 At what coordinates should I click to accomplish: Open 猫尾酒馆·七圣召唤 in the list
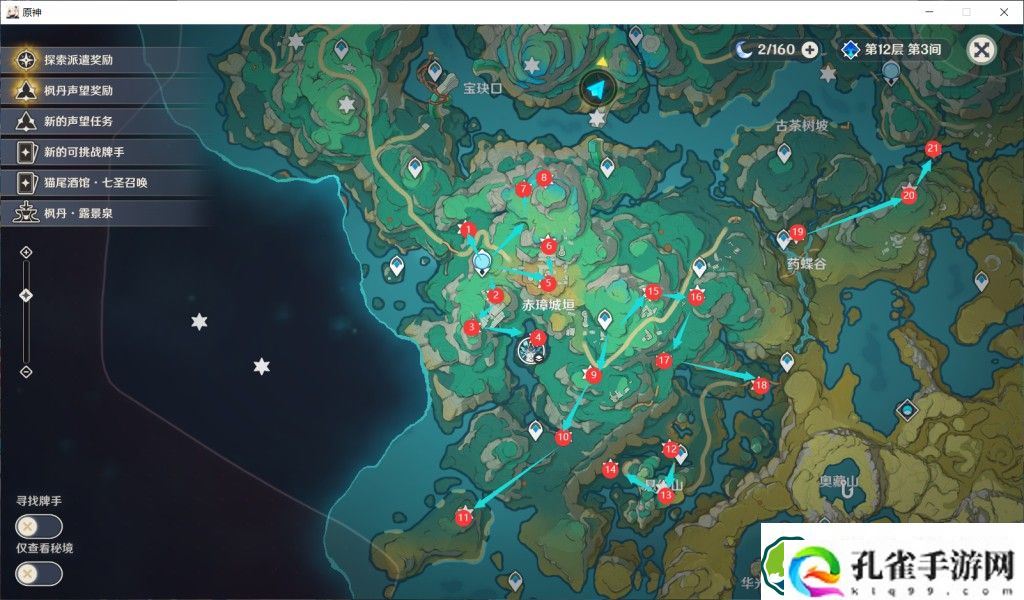click(x=104, y=183)
